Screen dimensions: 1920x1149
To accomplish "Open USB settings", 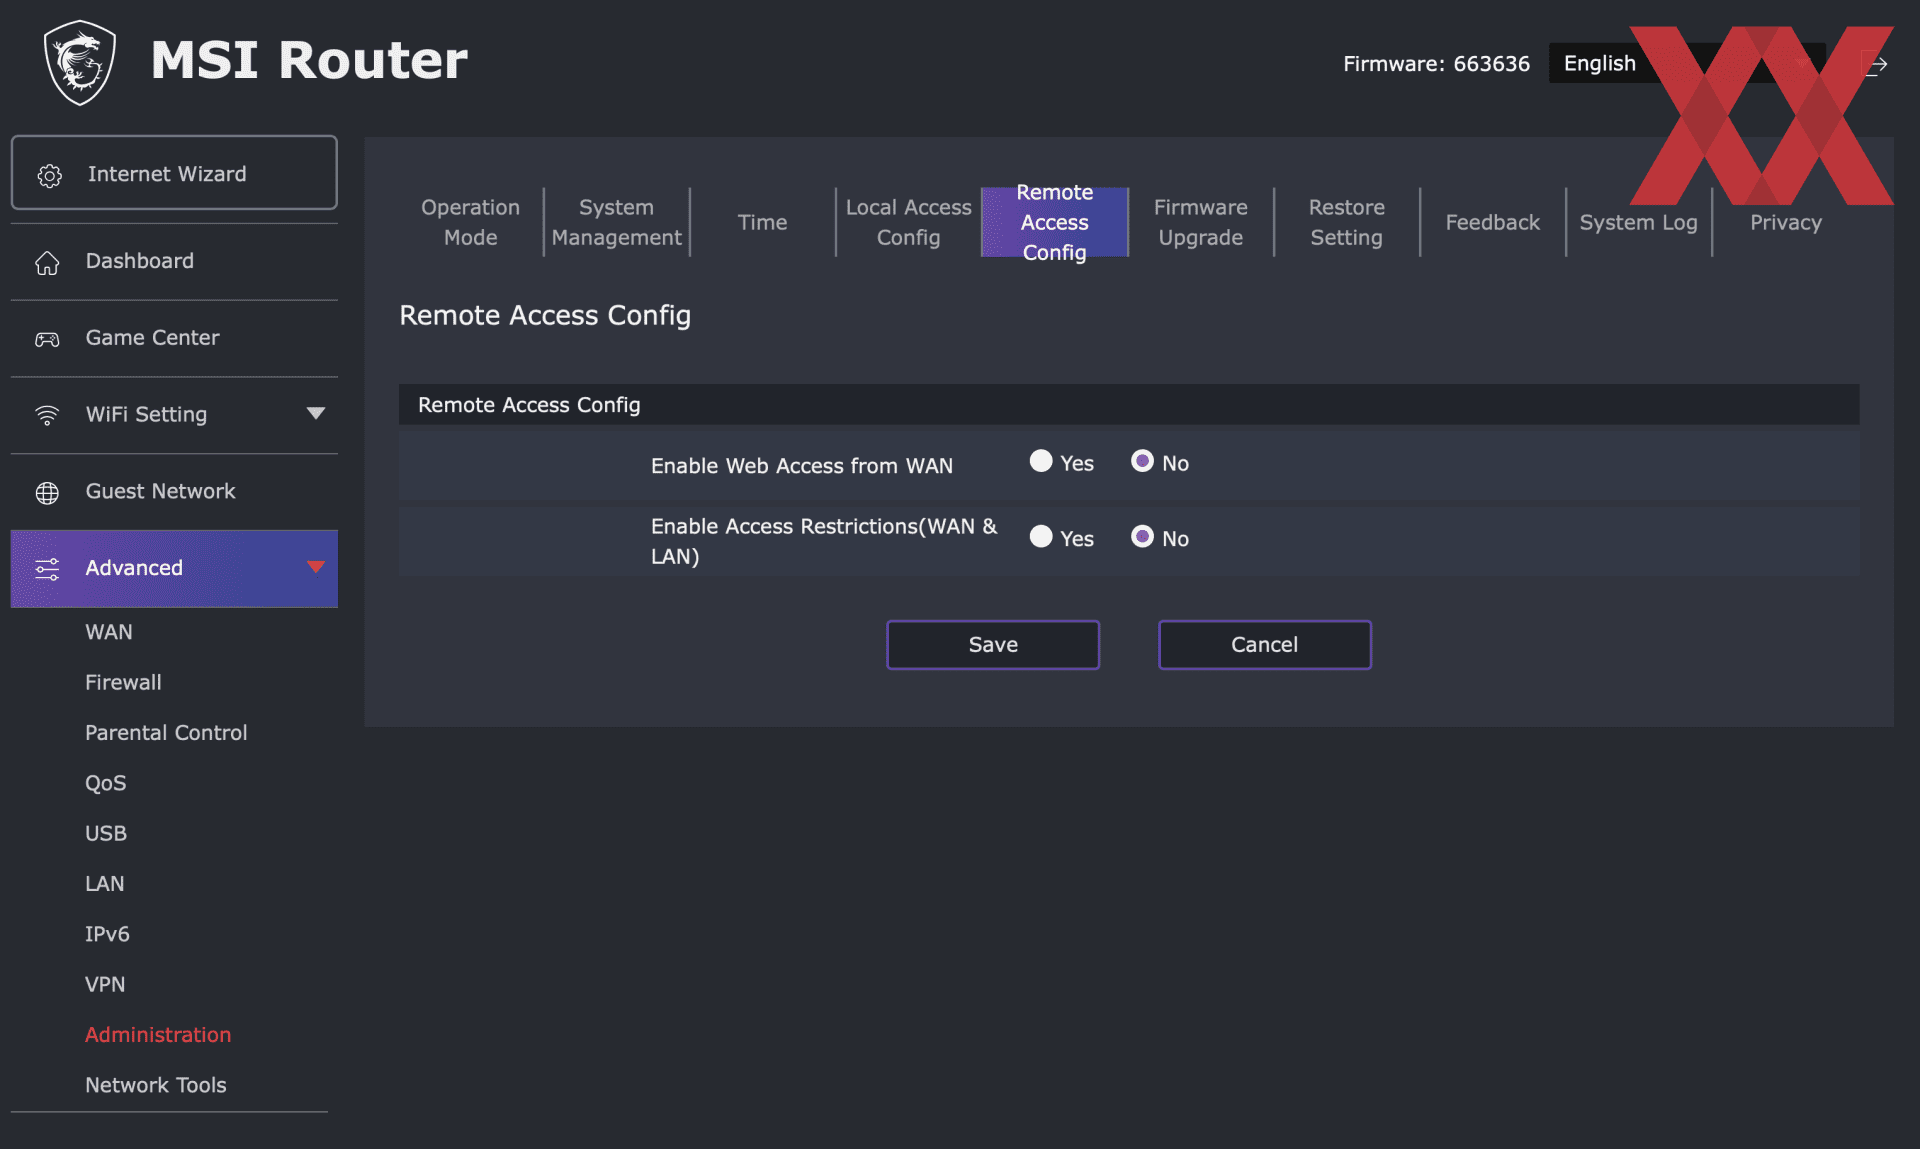I will coord(106,833).
